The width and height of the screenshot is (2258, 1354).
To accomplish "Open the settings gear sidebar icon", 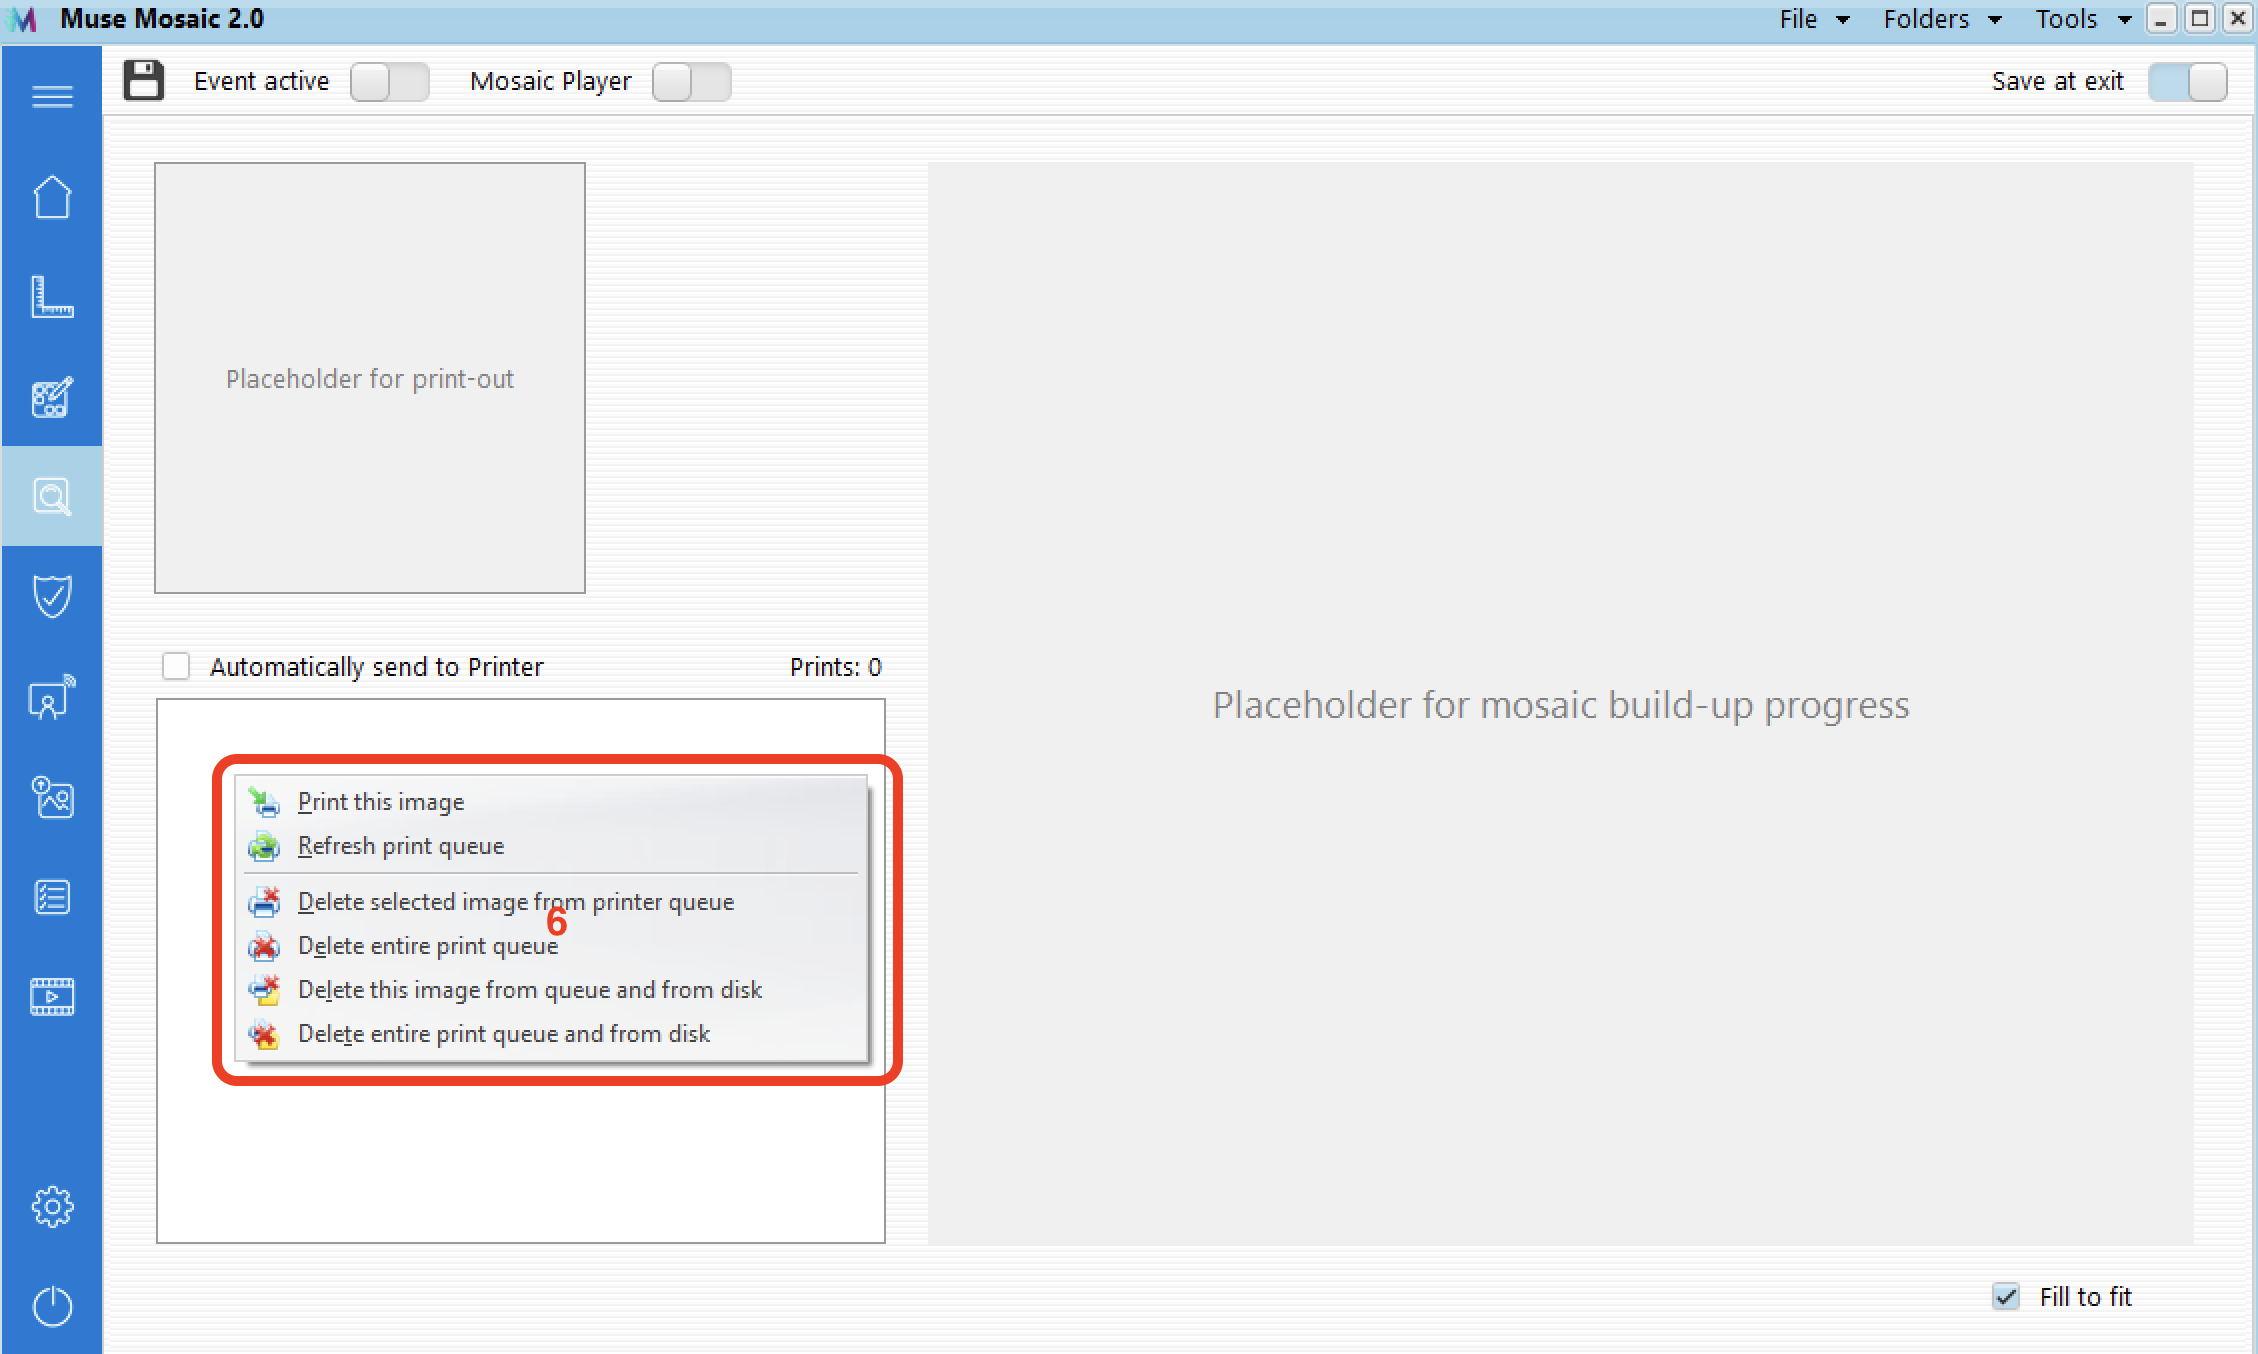I will (52, 1207).
